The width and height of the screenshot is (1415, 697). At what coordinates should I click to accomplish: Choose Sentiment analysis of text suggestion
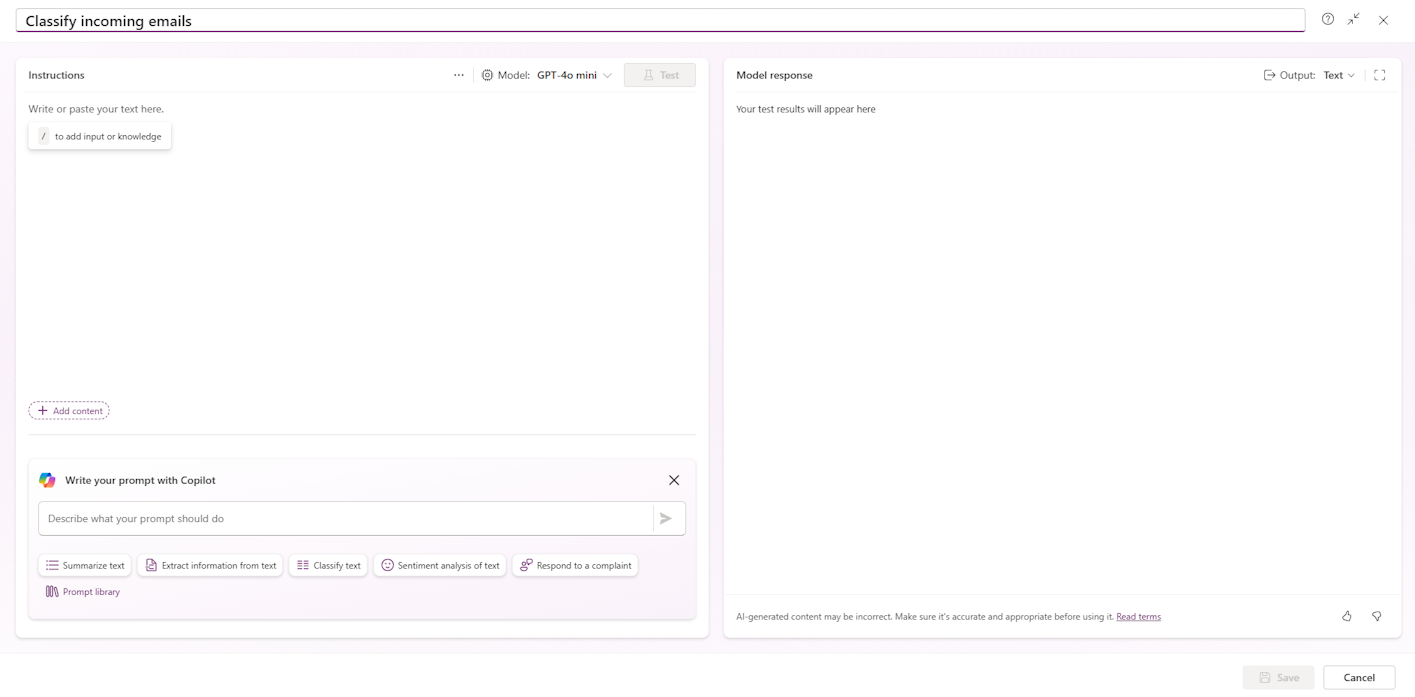(x=440, y=565)
